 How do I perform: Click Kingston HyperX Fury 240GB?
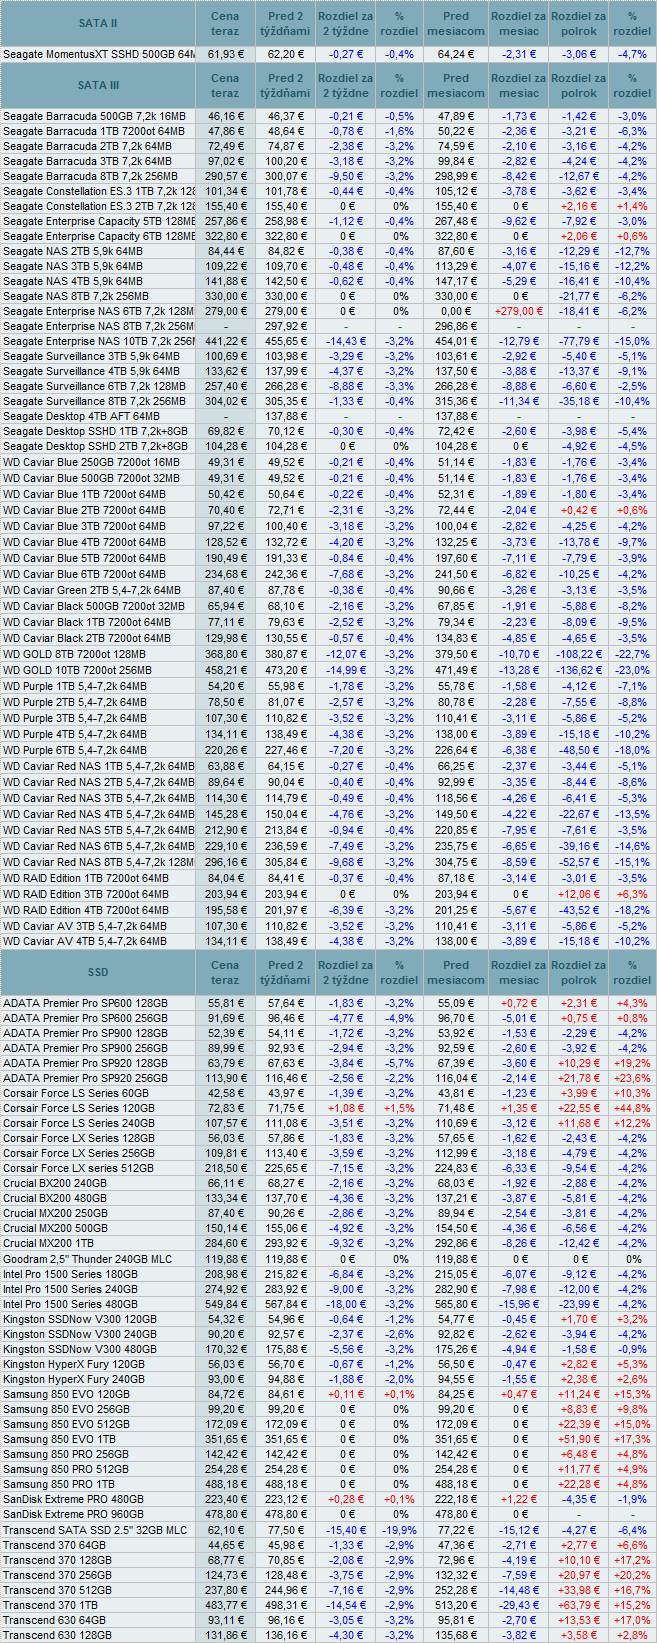(73, 1379)
